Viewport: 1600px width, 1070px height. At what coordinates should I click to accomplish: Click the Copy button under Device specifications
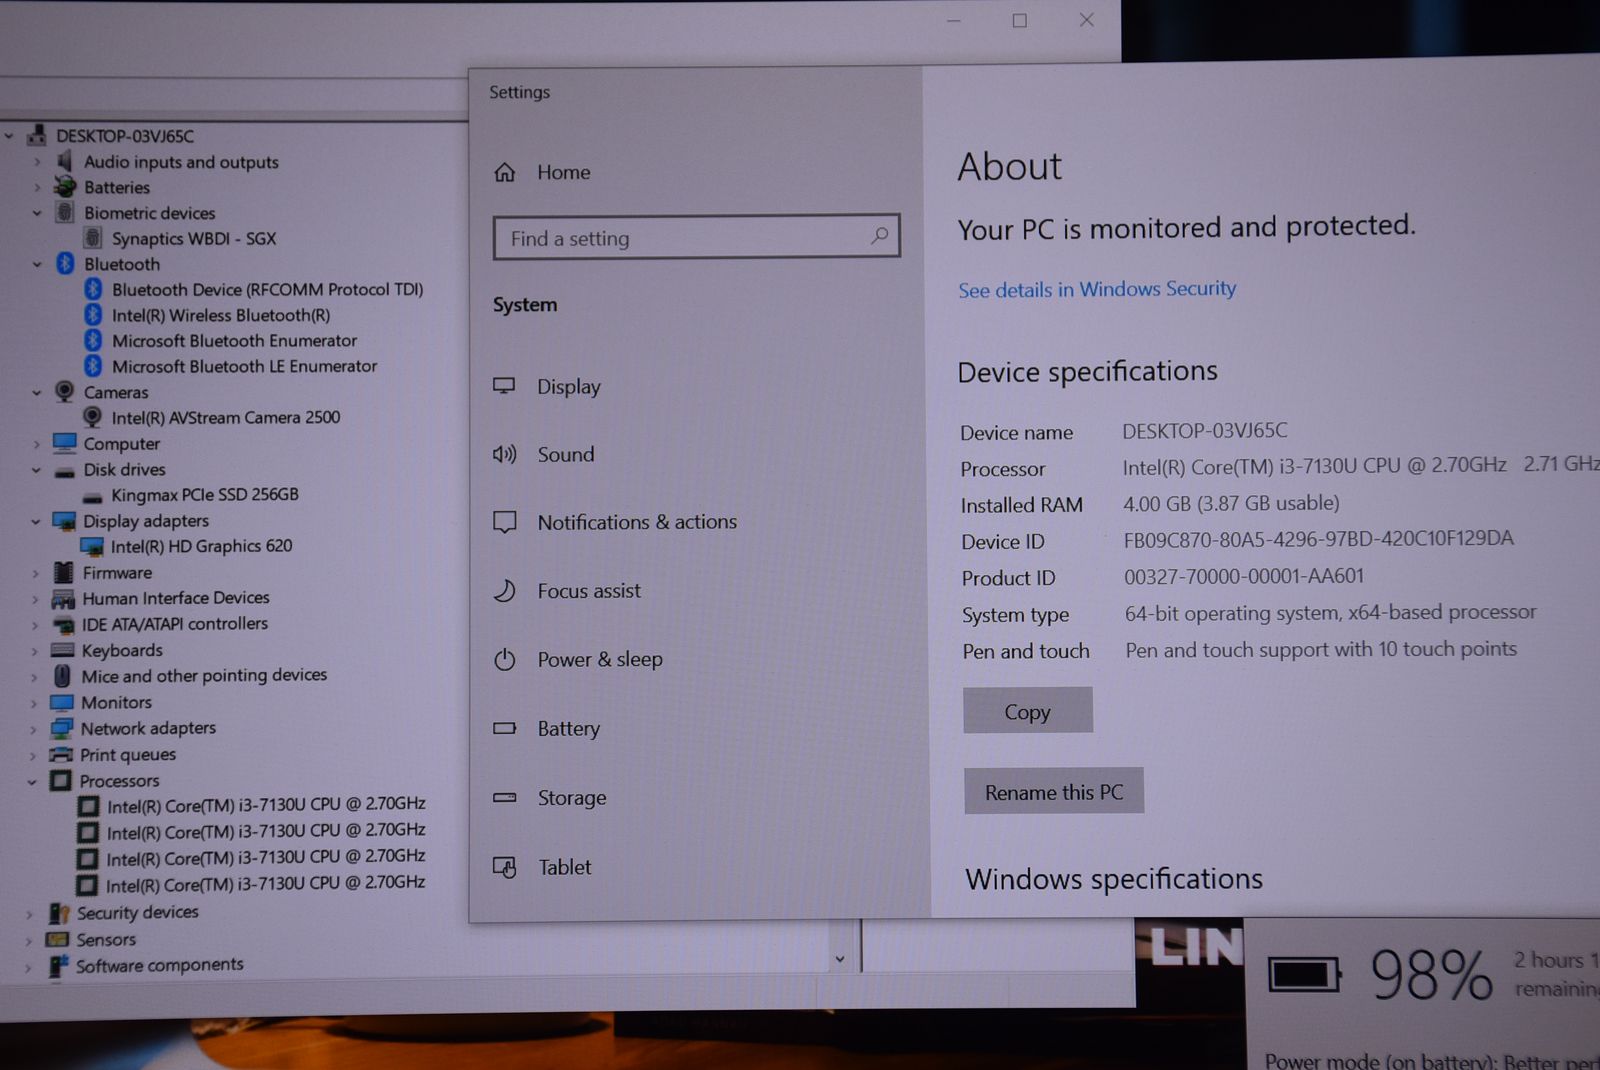click(x=1027, y=711)
